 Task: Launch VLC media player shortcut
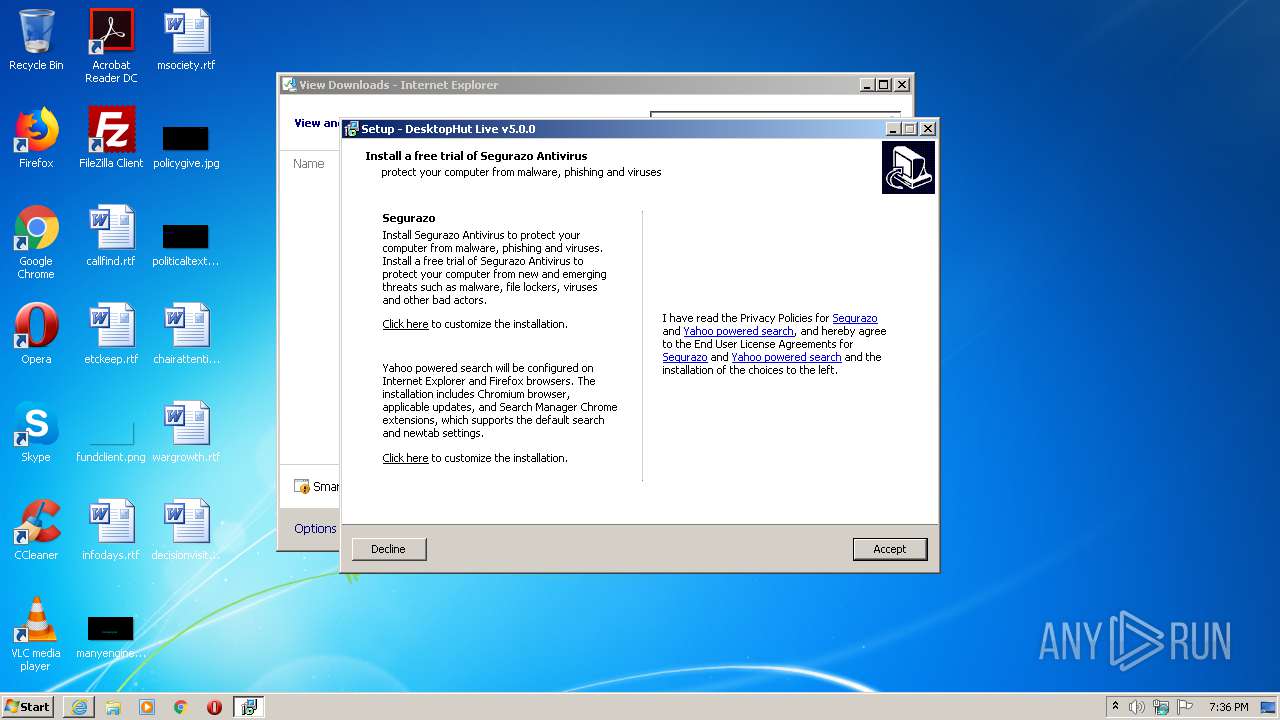(36, 634)
